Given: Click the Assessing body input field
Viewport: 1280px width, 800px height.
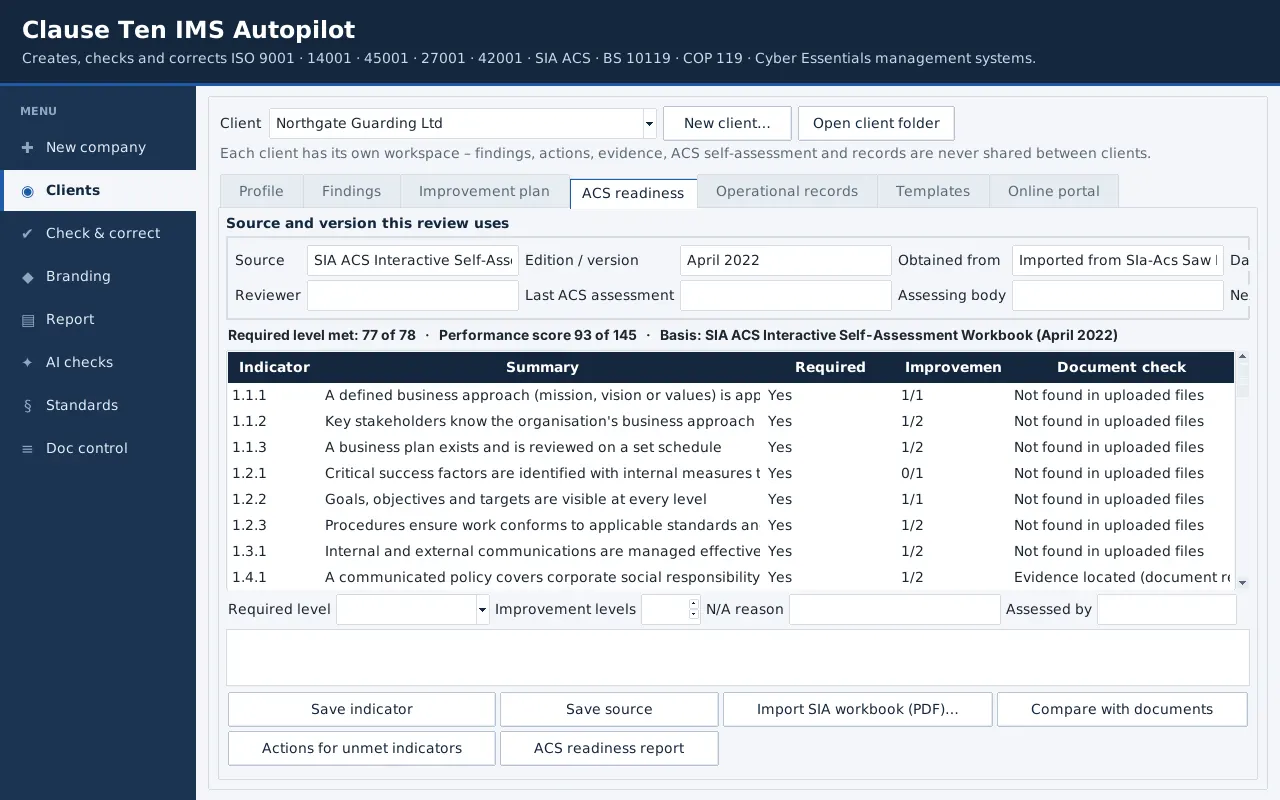Looking at the screenshot, I should (x=1118, y=295).
